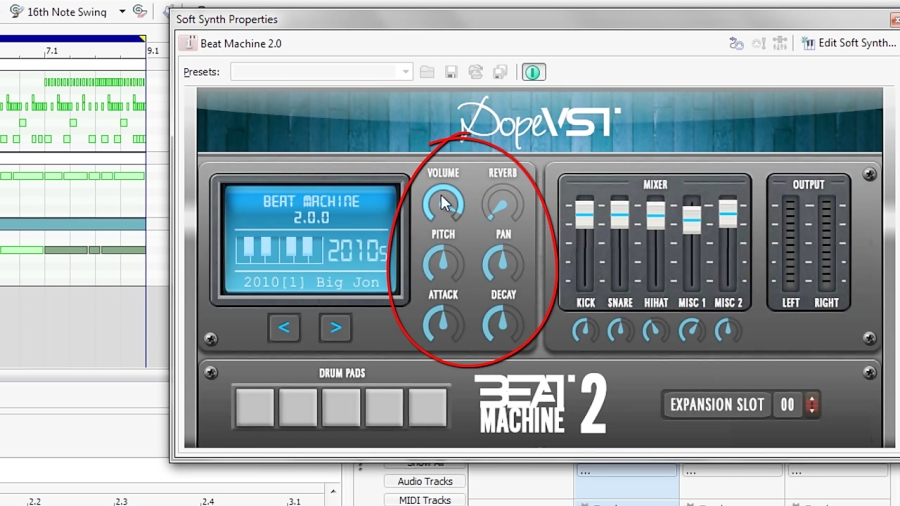Click the Pan knob
This screenshot has height=506, width=900.
[x=502, y=263]
